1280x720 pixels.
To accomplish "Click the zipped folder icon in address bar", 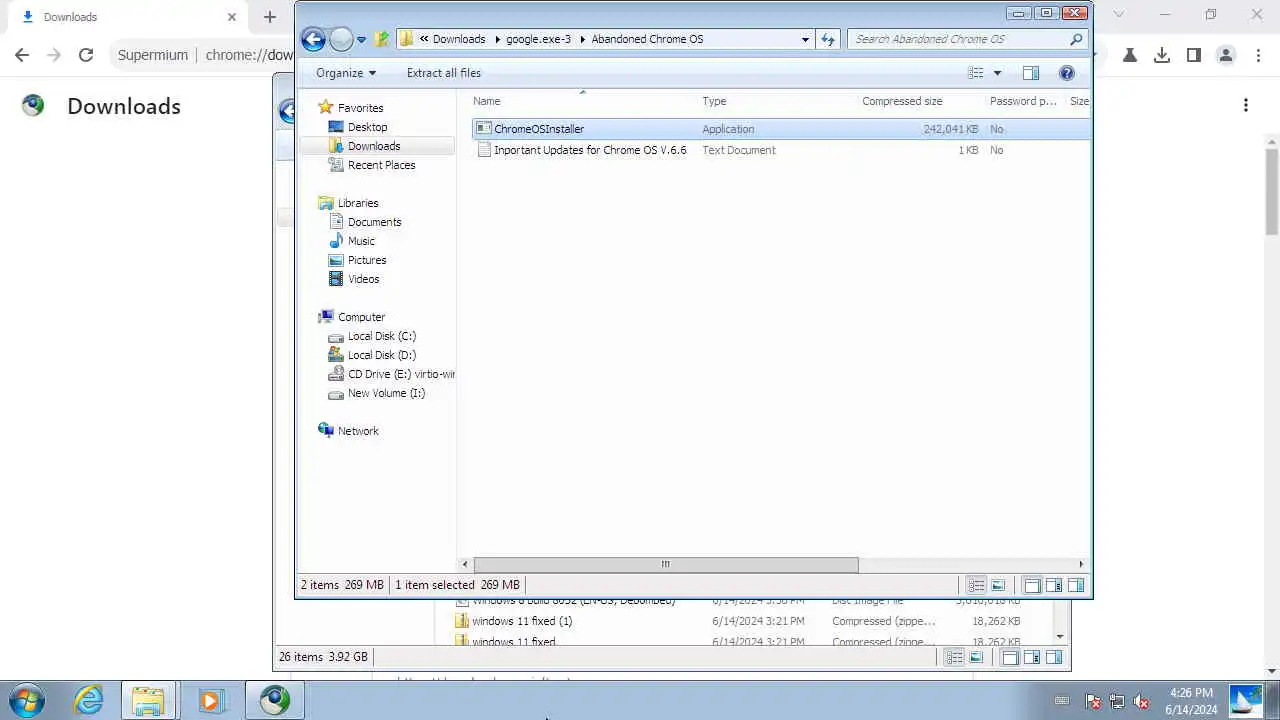I will [406, 39].
